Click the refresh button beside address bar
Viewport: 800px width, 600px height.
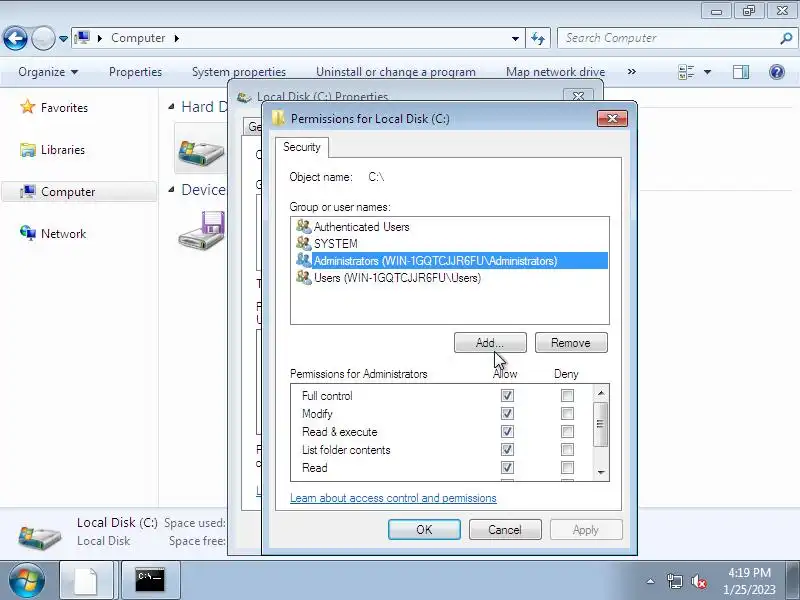[x=538, y=38]
